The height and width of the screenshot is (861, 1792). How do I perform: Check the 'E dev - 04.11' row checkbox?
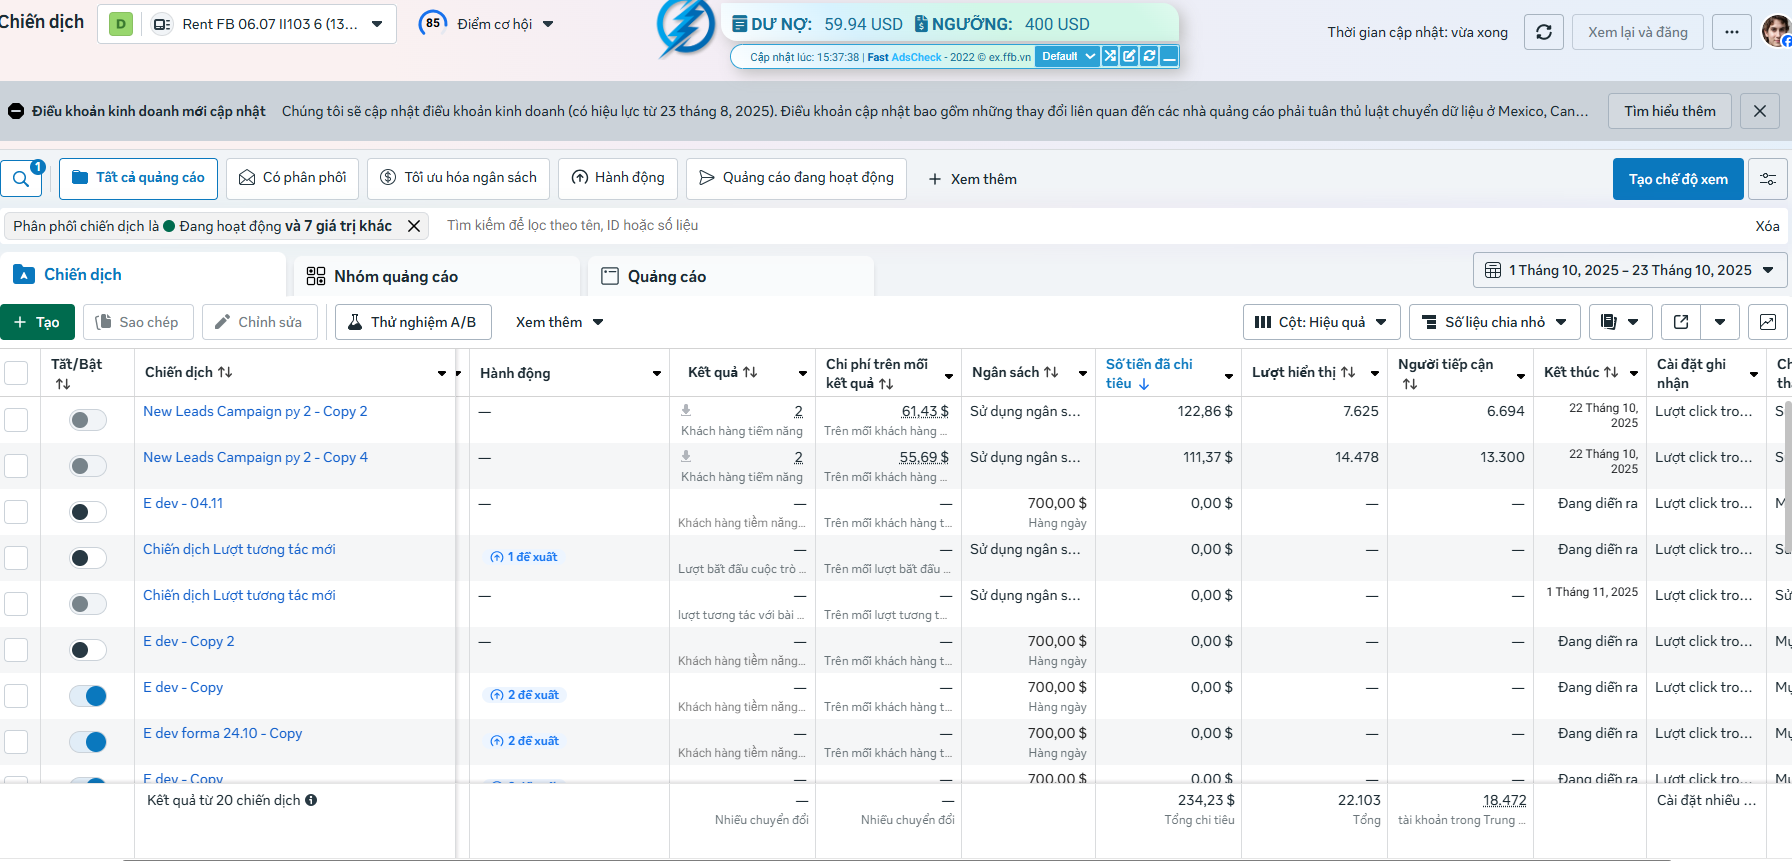[16, 512]
